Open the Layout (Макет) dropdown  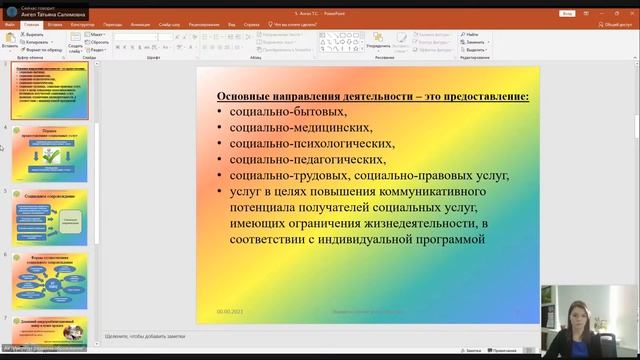point(96,35)
